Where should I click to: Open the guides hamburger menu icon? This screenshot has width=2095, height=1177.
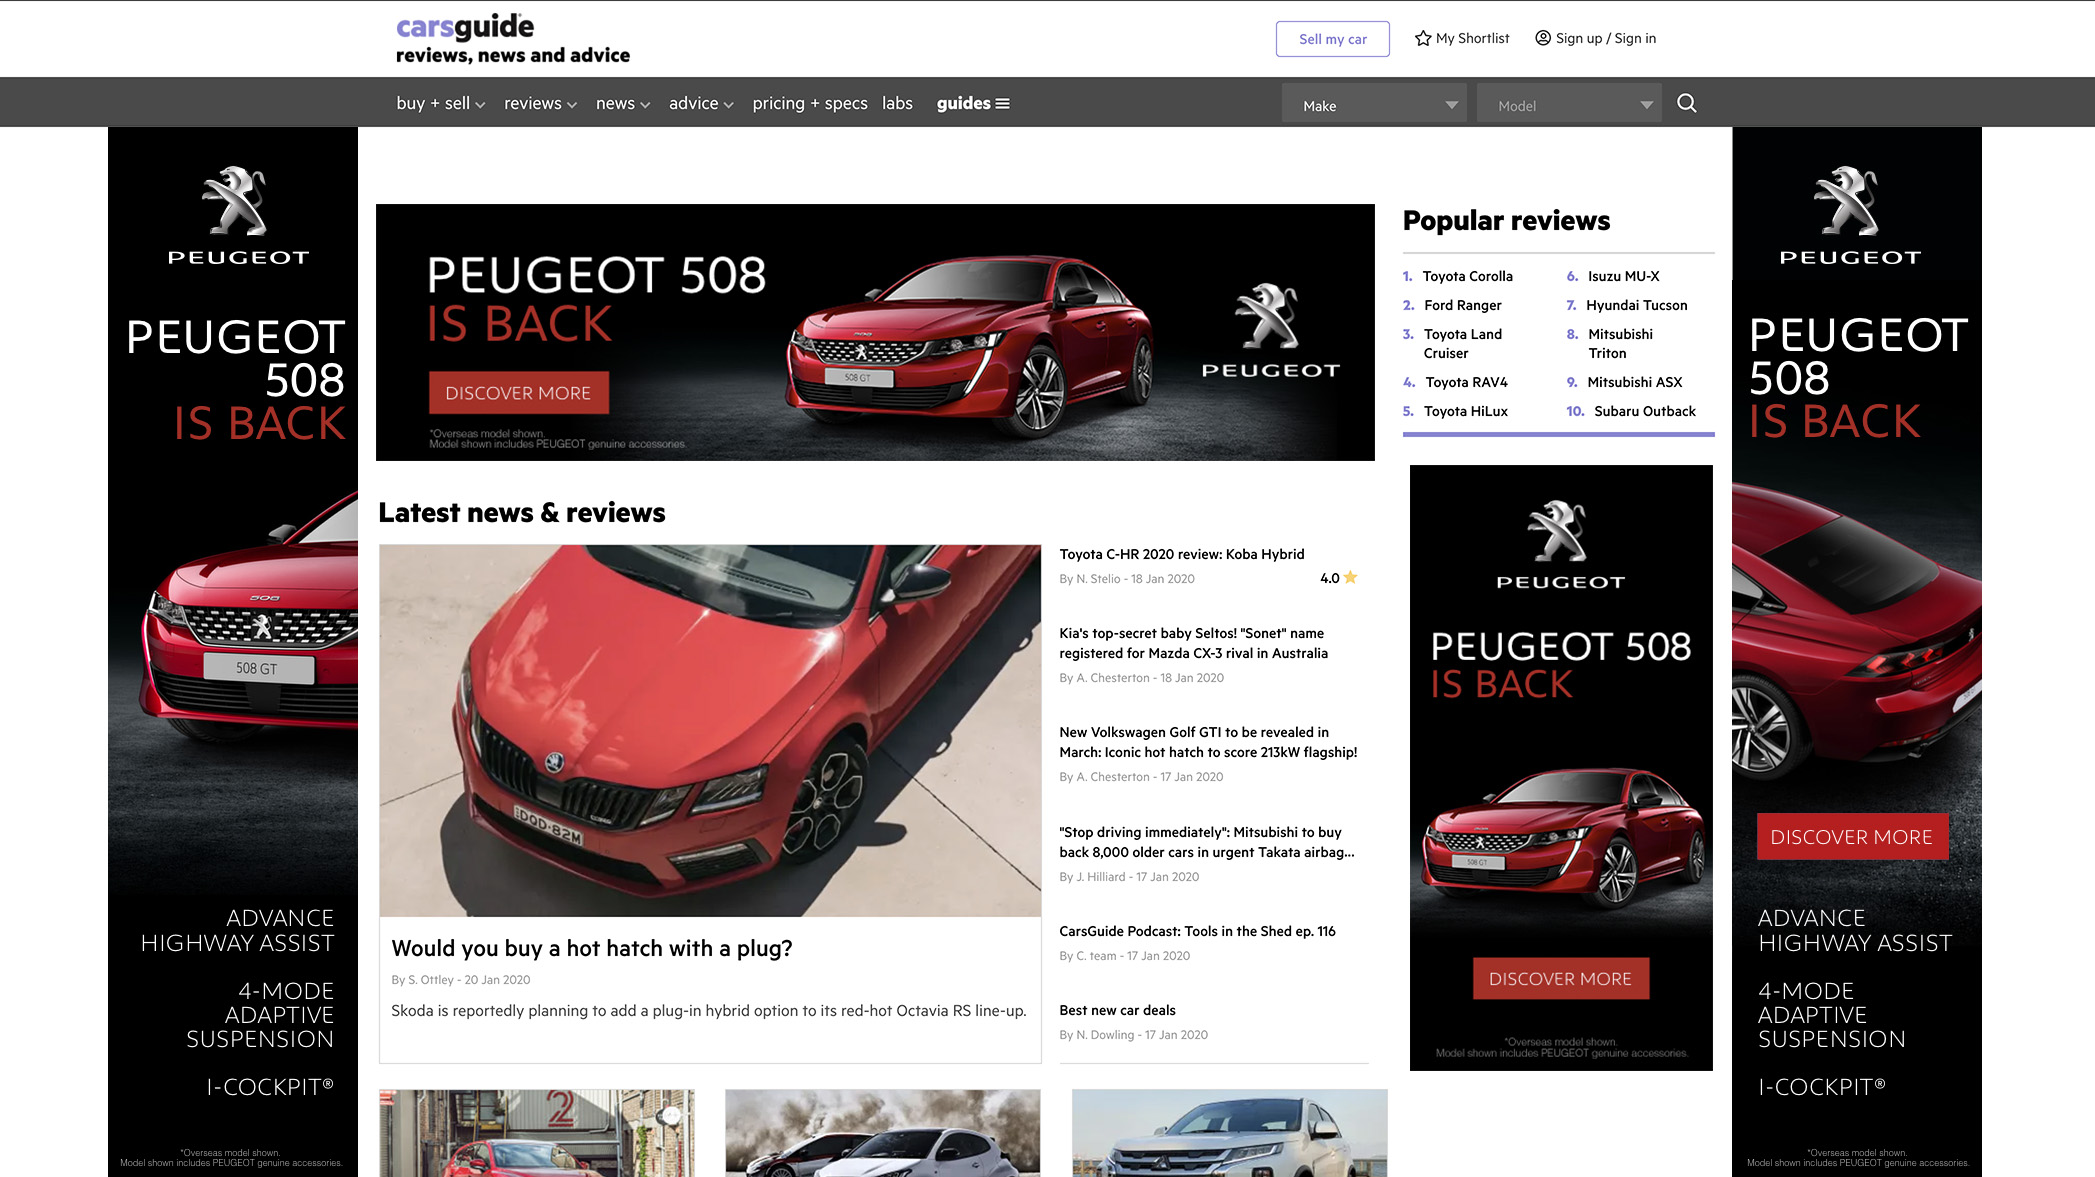[1002, 103]
